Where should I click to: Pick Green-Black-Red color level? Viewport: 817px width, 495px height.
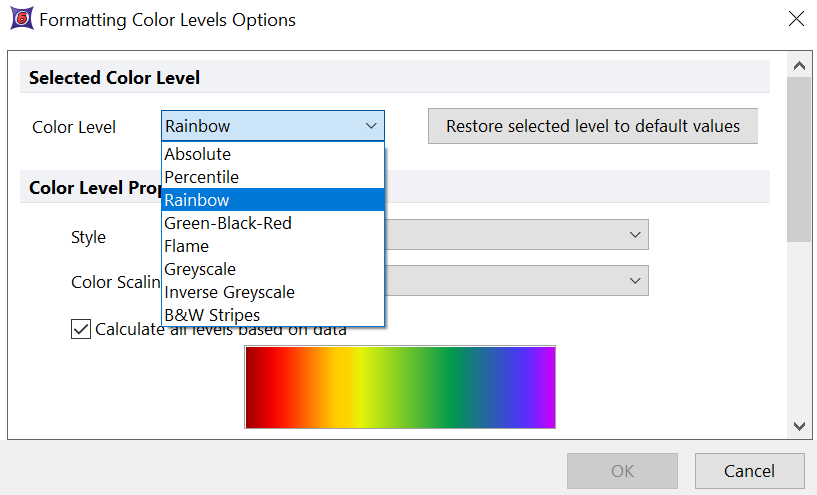tap(228, 223)
